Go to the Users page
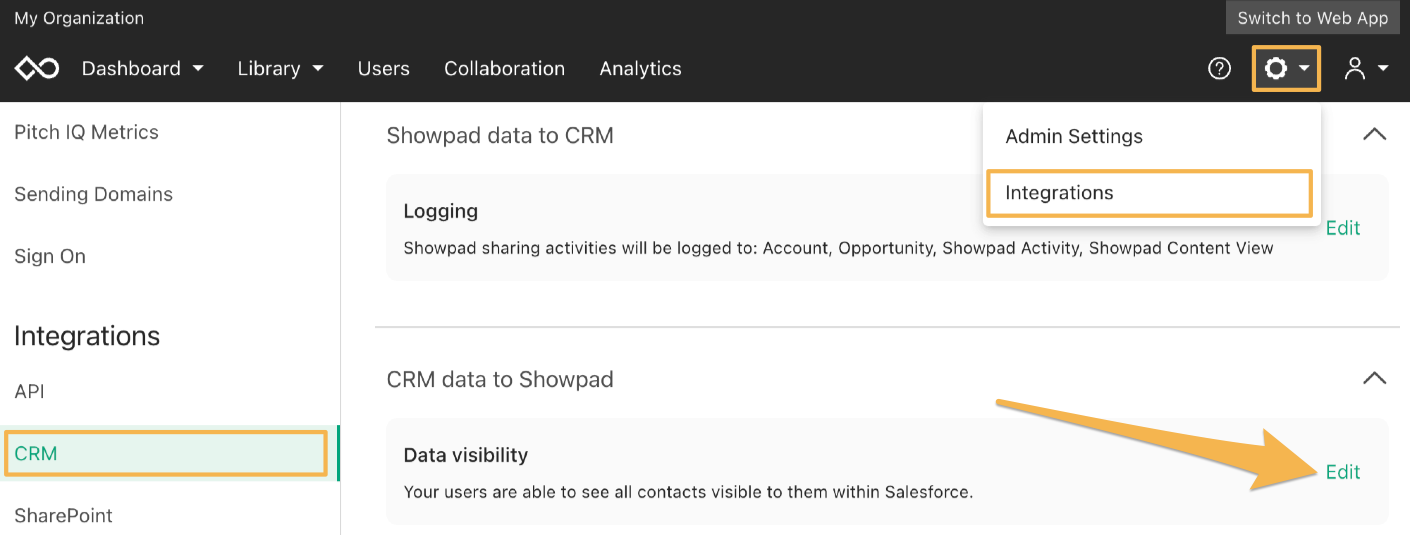 (384, 69)
